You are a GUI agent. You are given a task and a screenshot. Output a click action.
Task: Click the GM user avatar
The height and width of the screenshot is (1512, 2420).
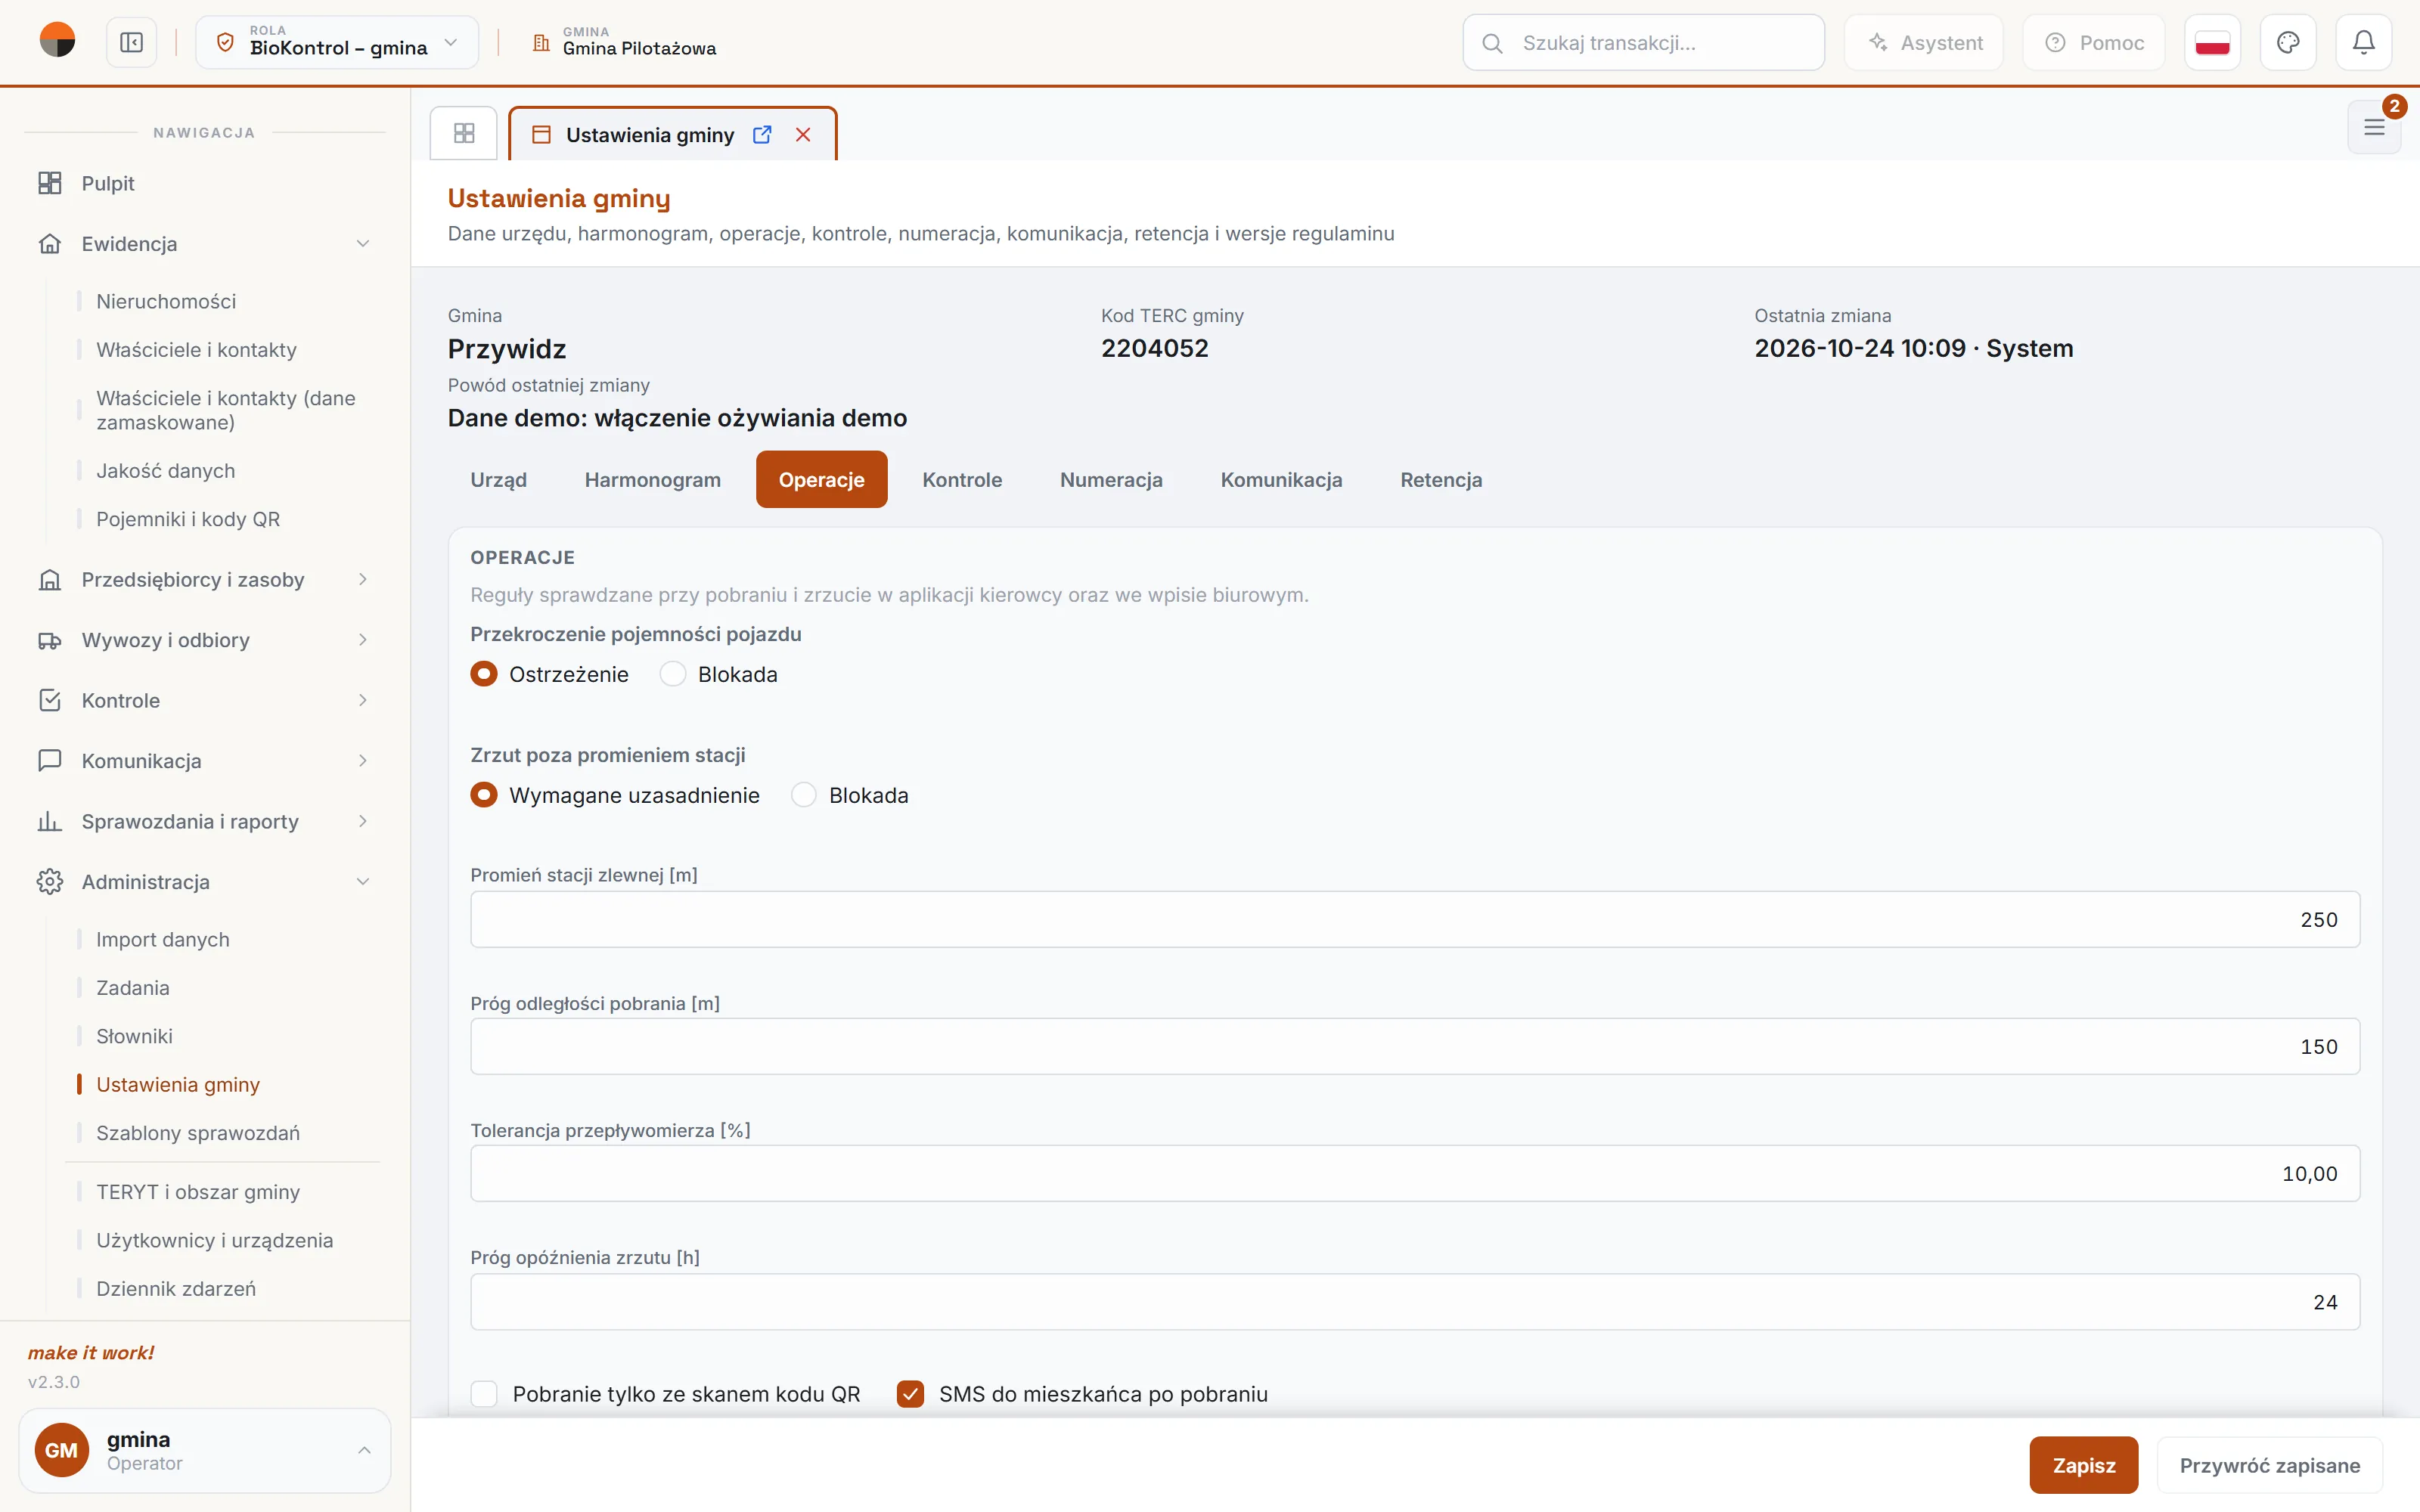pyautogui.click(x=62, y=1450)
